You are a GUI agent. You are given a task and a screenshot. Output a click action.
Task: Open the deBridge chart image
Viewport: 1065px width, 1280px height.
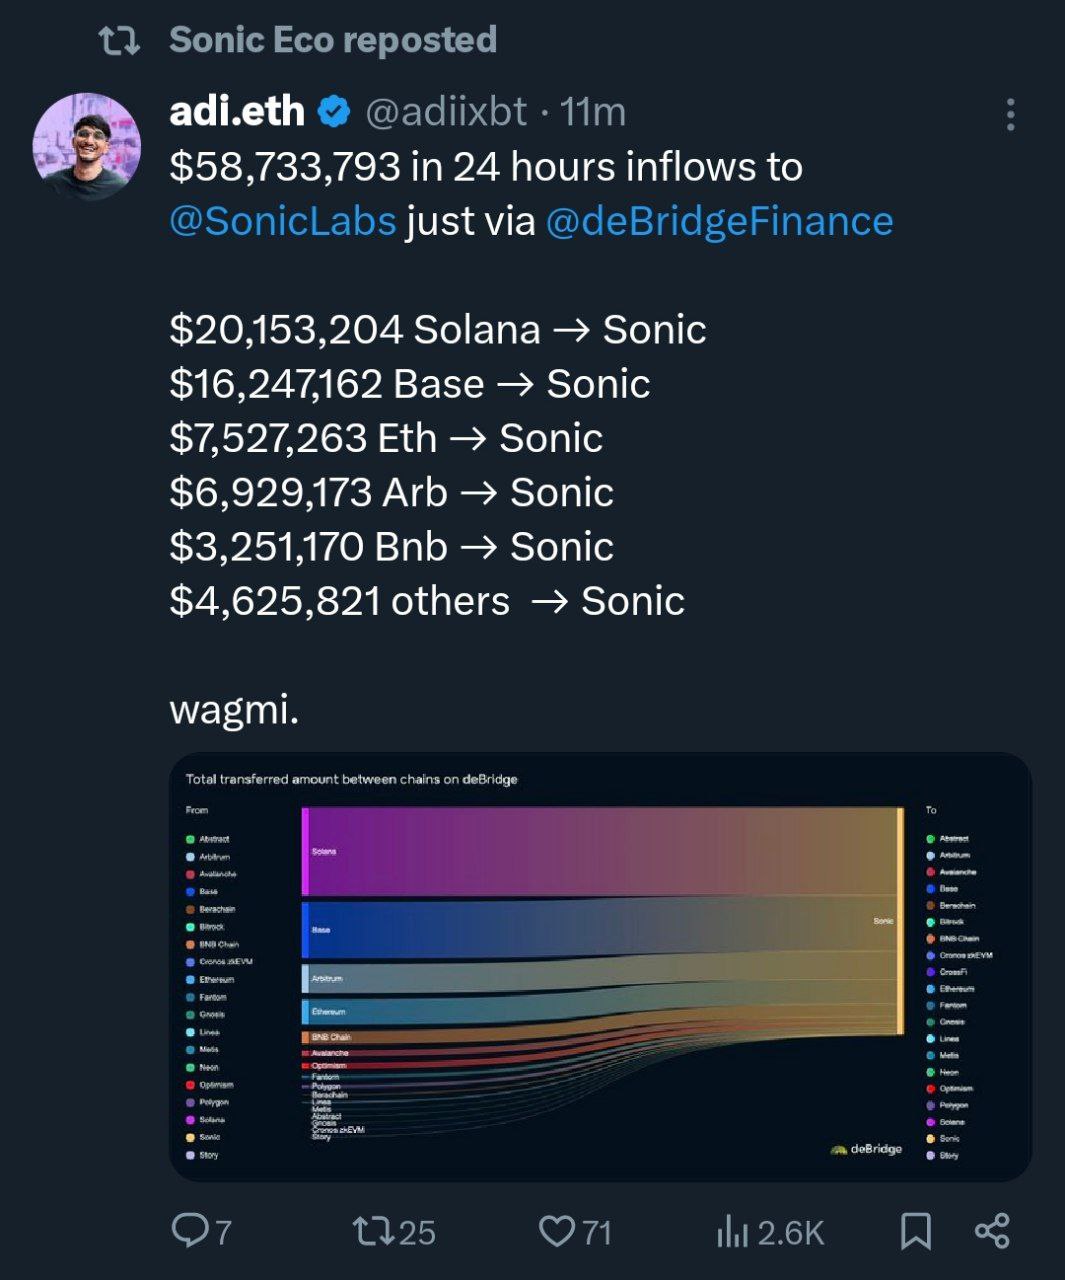click(x=600, y=966)
